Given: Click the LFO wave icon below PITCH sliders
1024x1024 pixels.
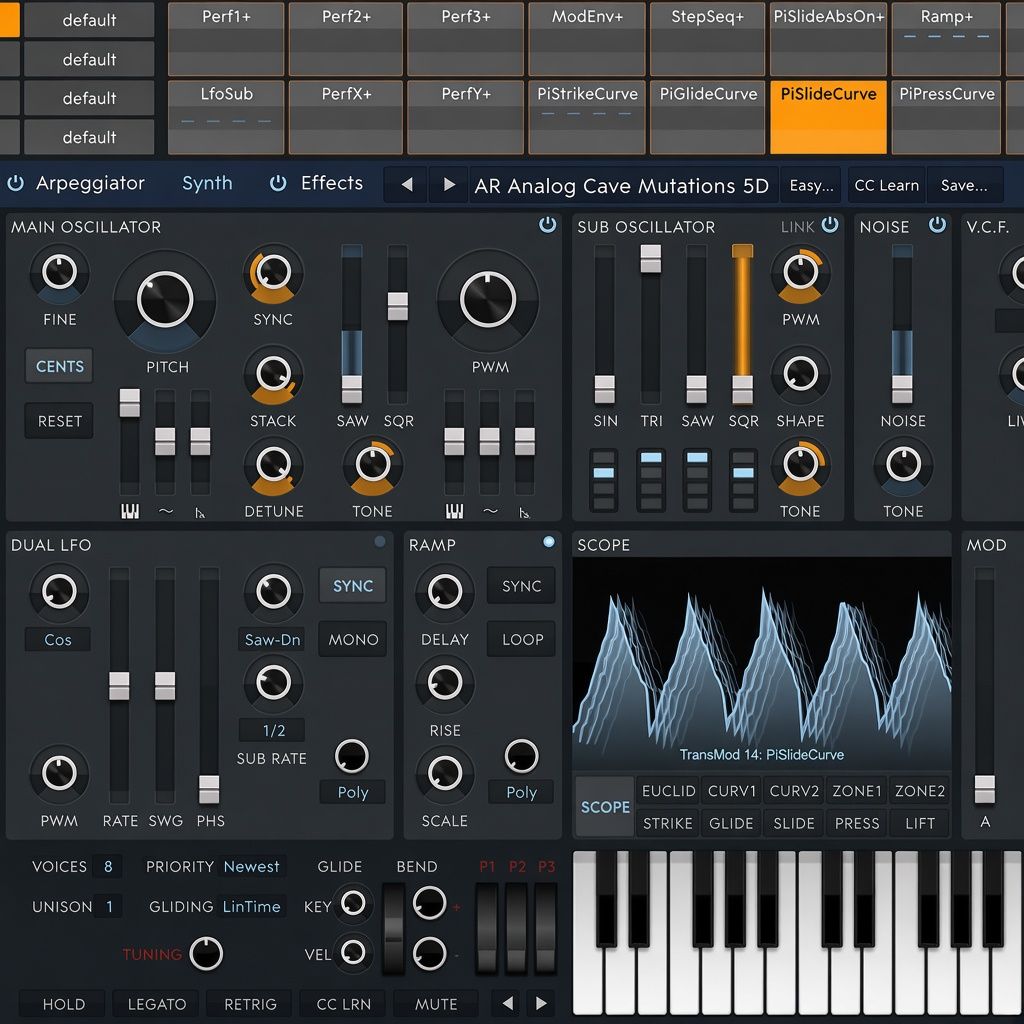Looking at the screenshot, I should (x=166, y=511).
